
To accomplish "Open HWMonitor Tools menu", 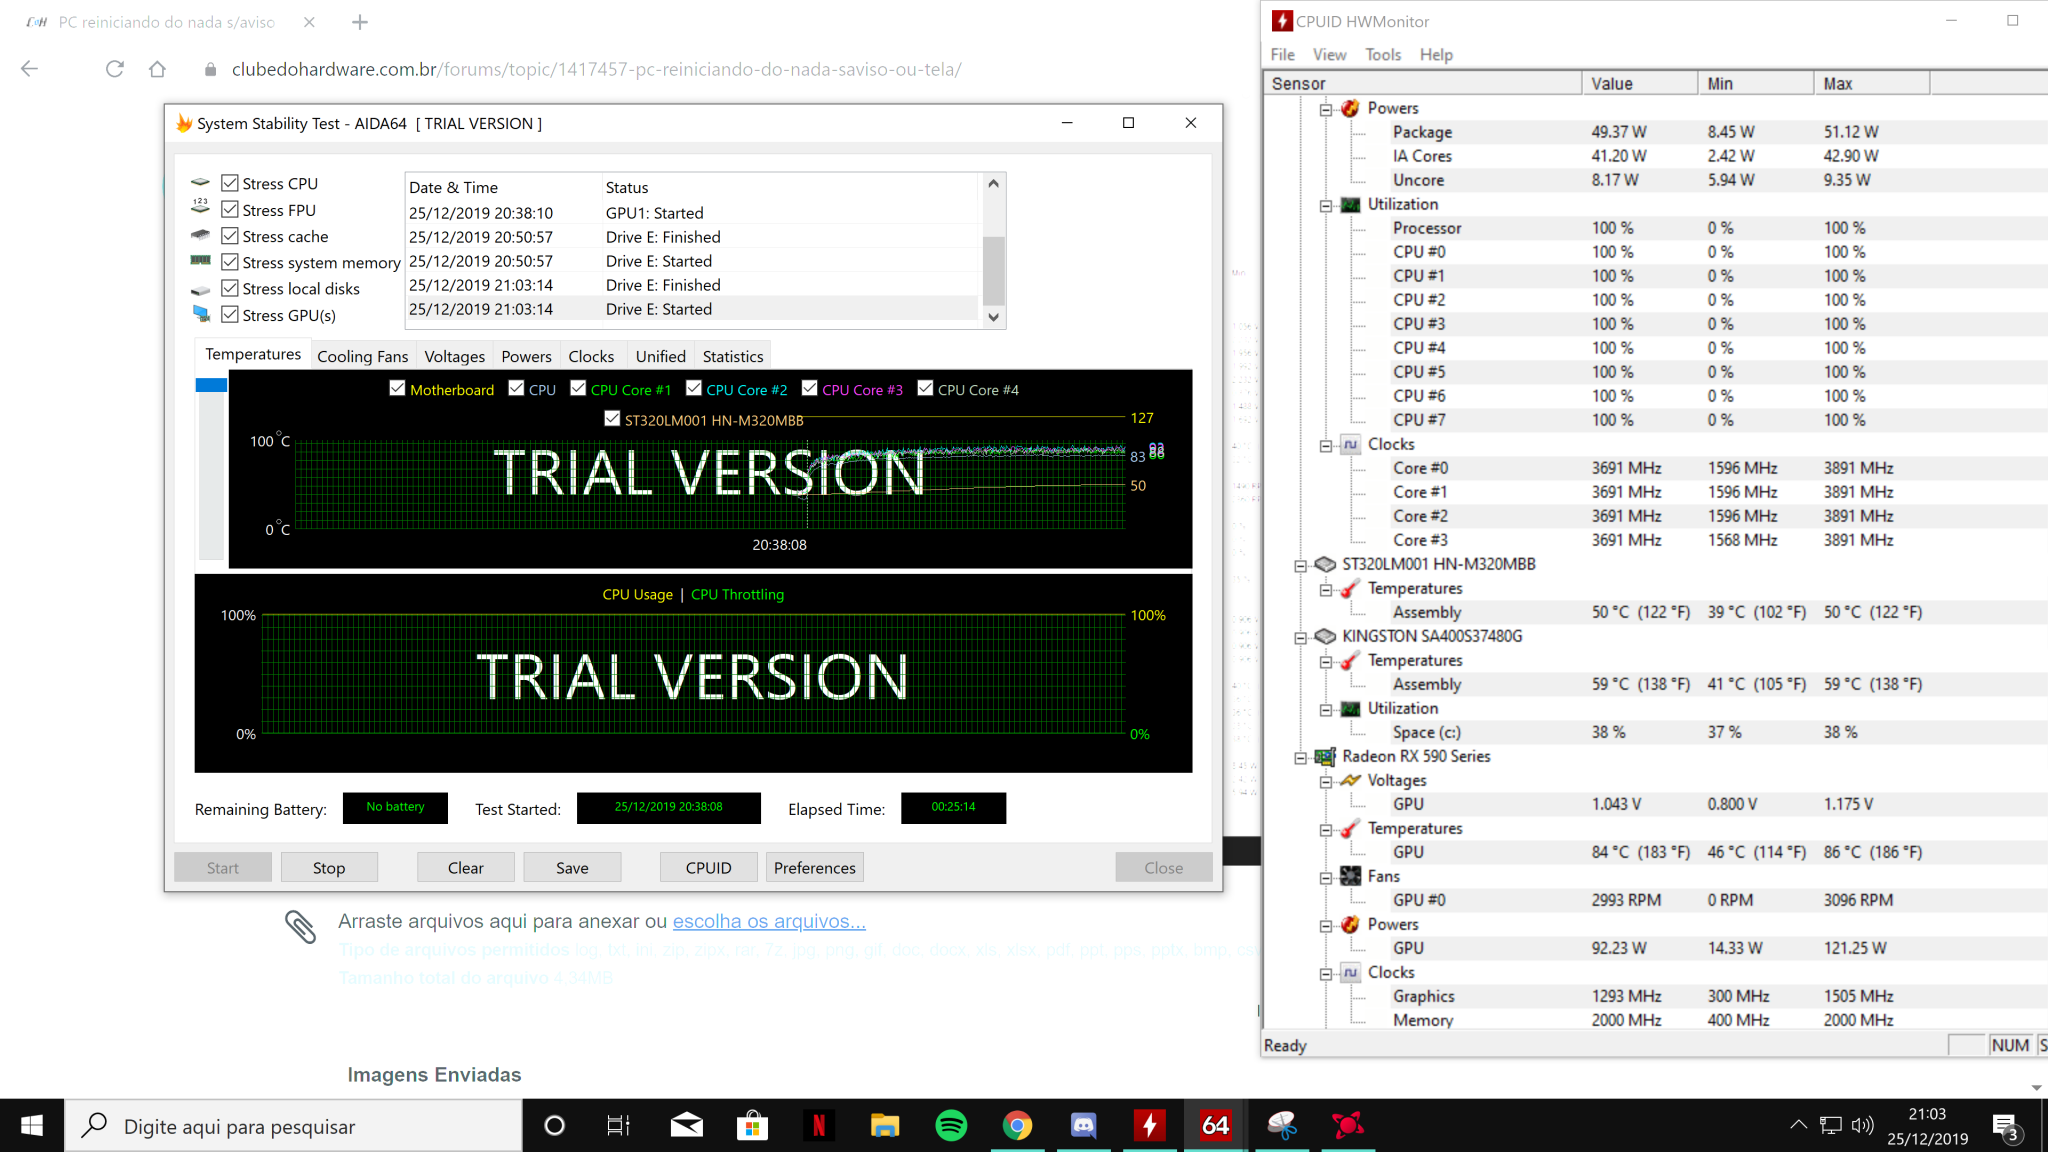I will [1383, 54].
